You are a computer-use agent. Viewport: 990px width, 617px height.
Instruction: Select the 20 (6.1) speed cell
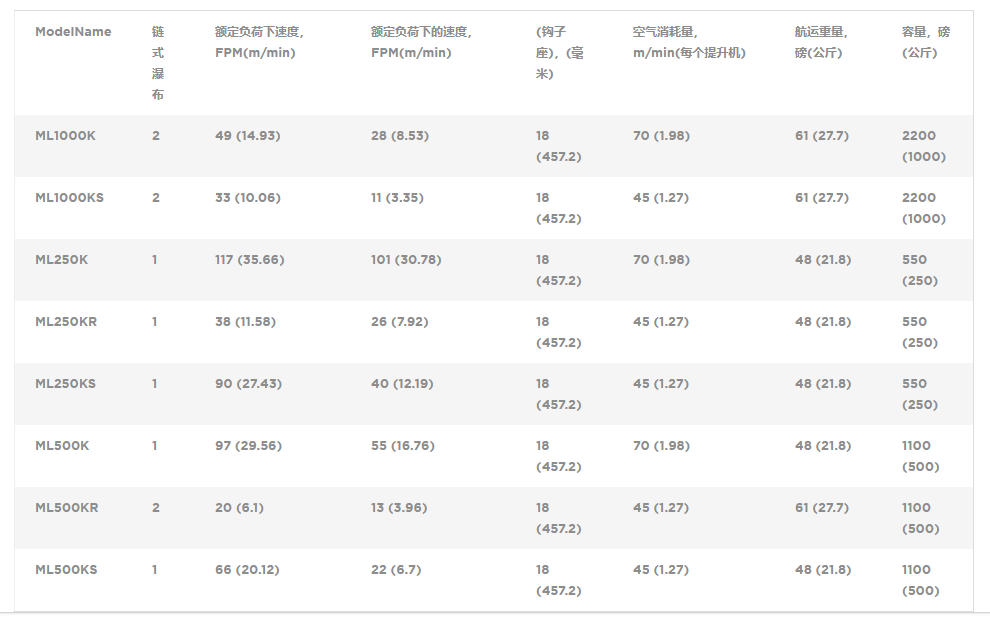tap(239, 508)
